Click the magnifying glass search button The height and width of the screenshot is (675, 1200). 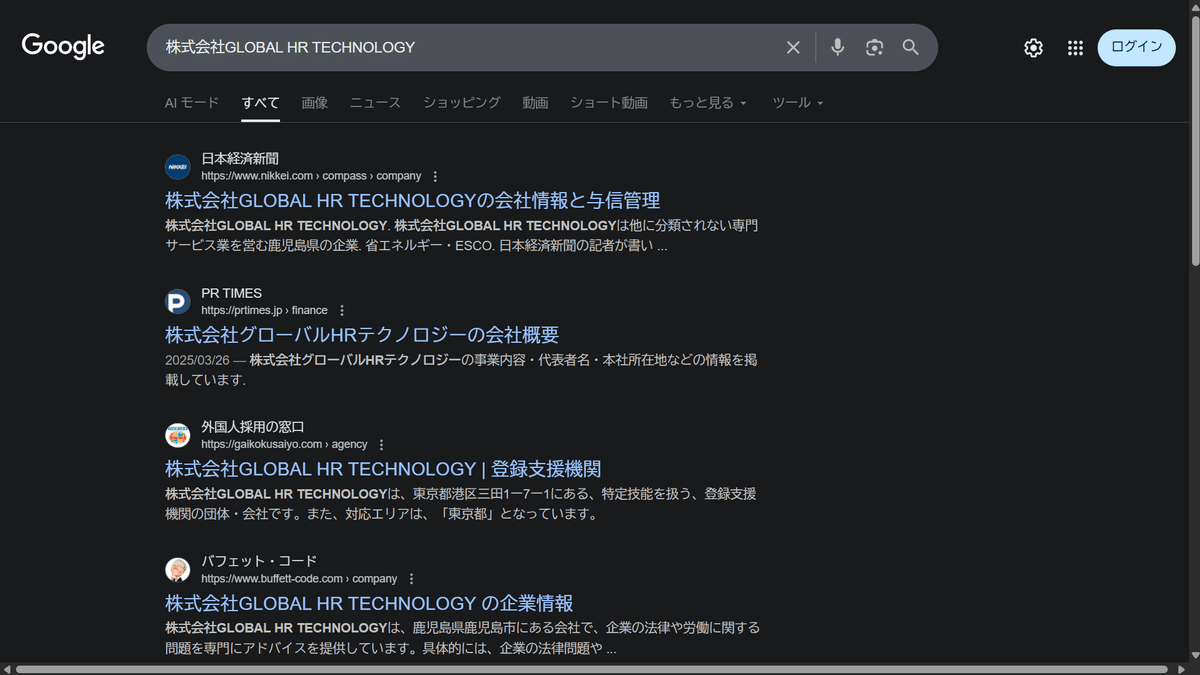coord(911,47)
